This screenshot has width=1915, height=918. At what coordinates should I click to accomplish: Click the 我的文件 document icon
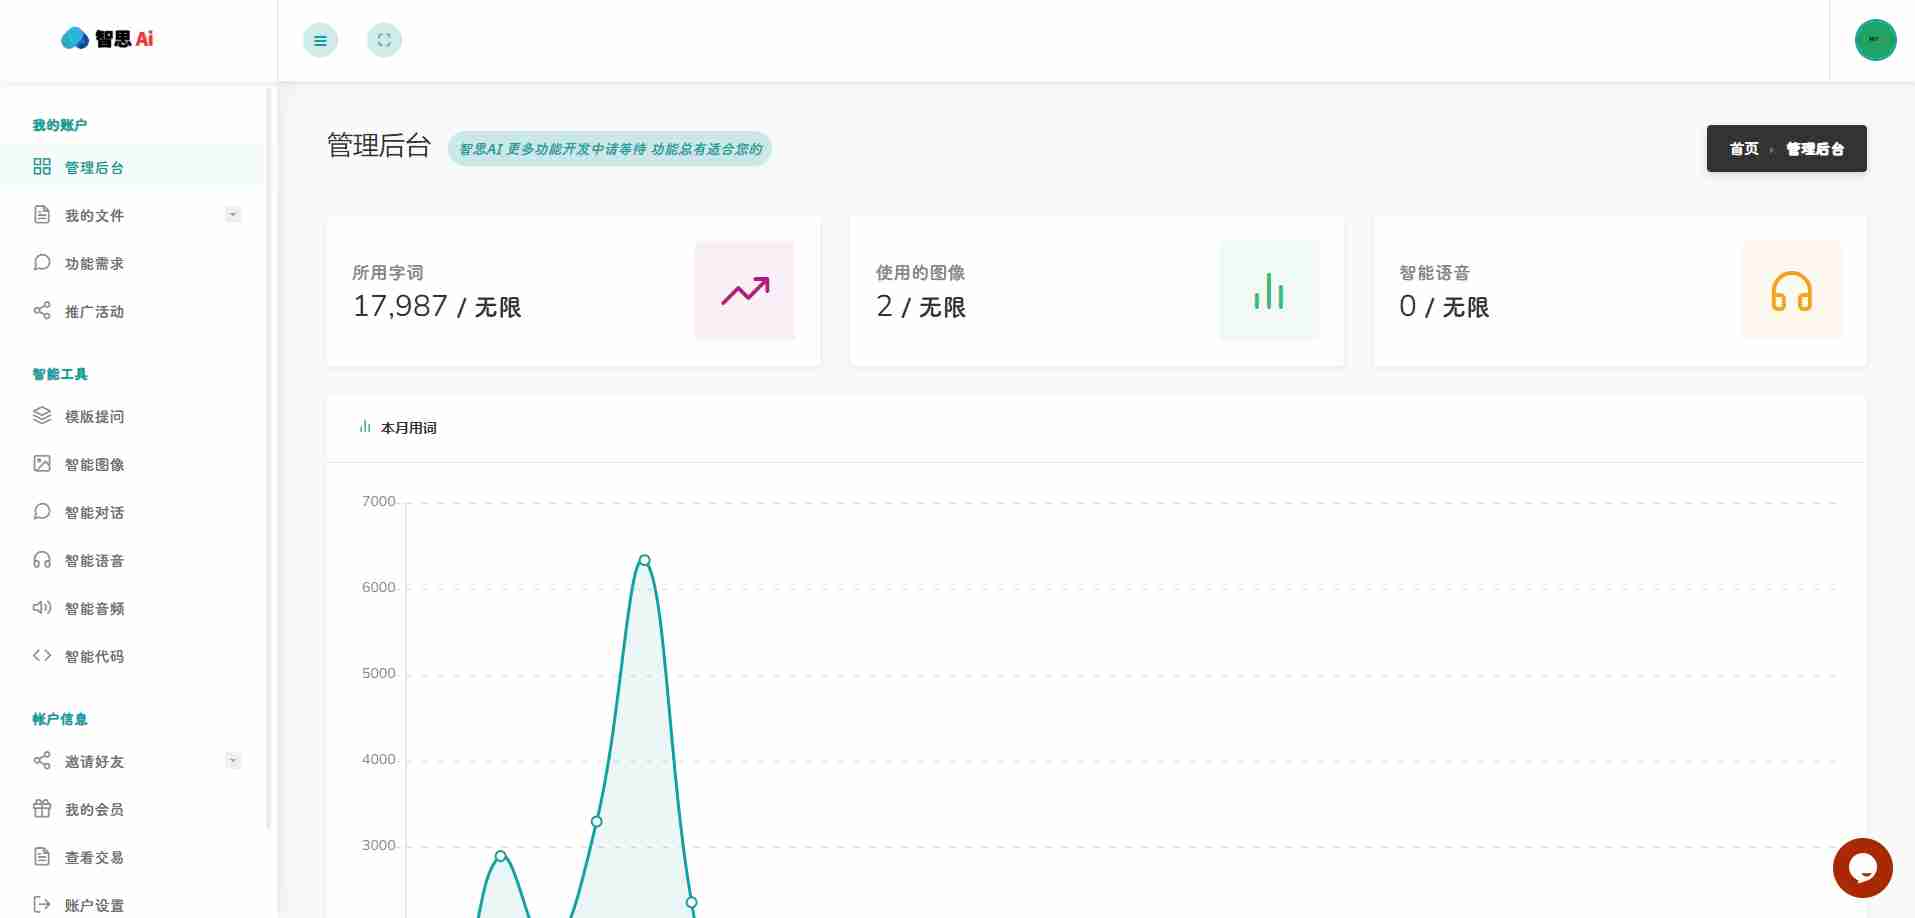tap(42, 215)
